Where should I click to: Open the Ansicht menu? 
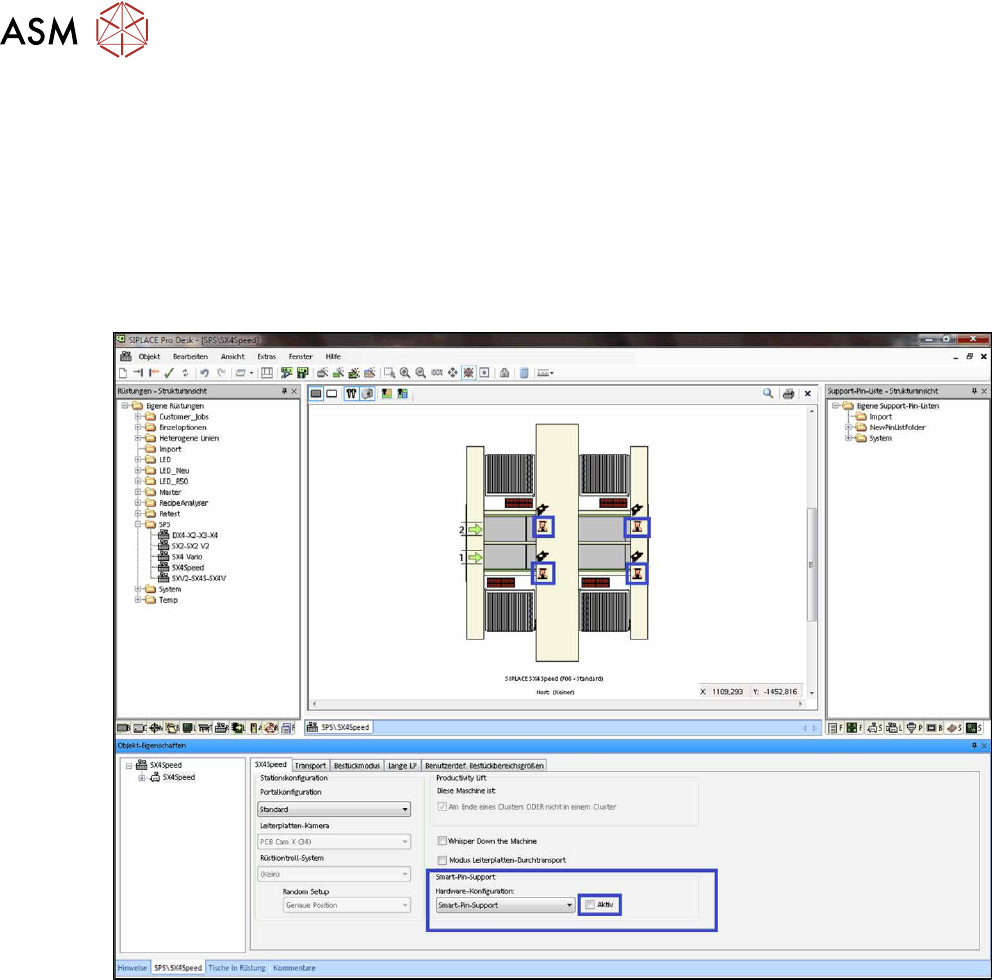(232, 356)
